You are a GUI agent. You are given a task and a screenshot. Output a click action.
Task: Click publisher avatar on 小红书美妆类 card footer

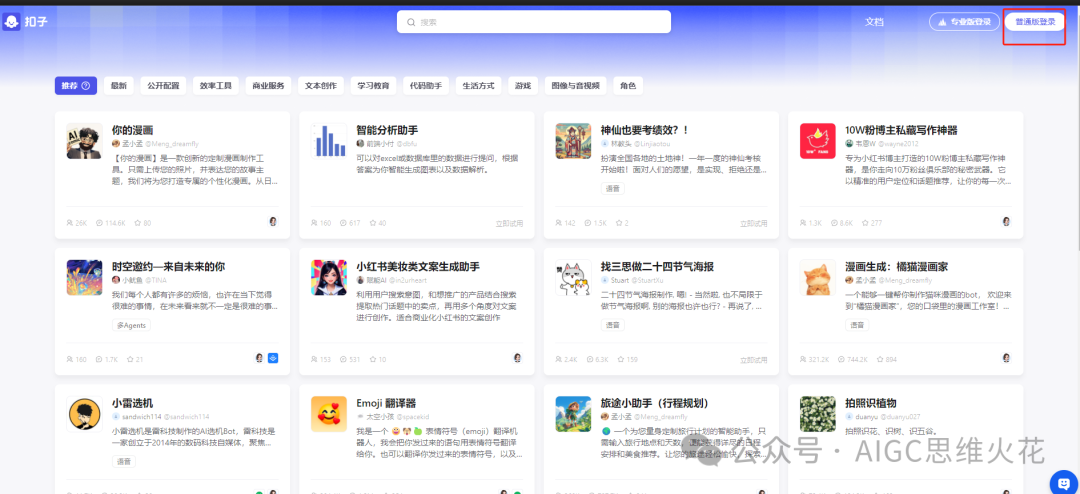point(518,358)
